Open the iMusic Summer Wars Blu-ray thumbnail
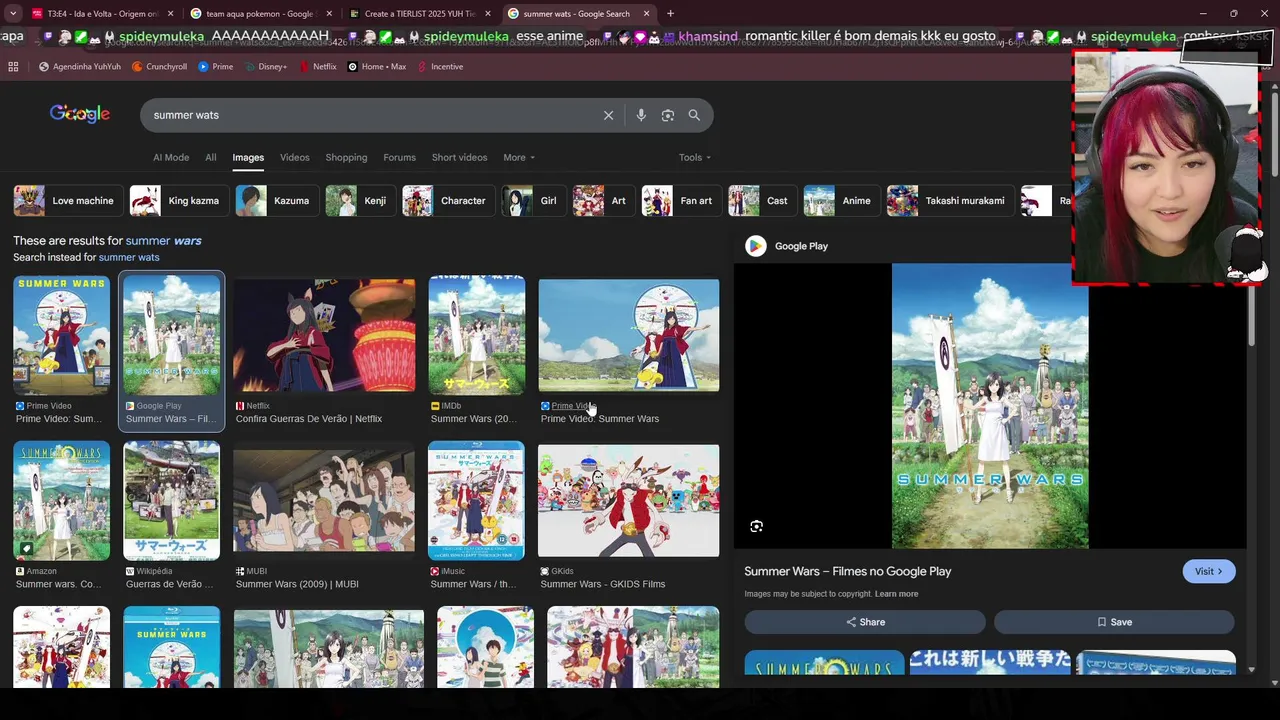 coord(476,500)
